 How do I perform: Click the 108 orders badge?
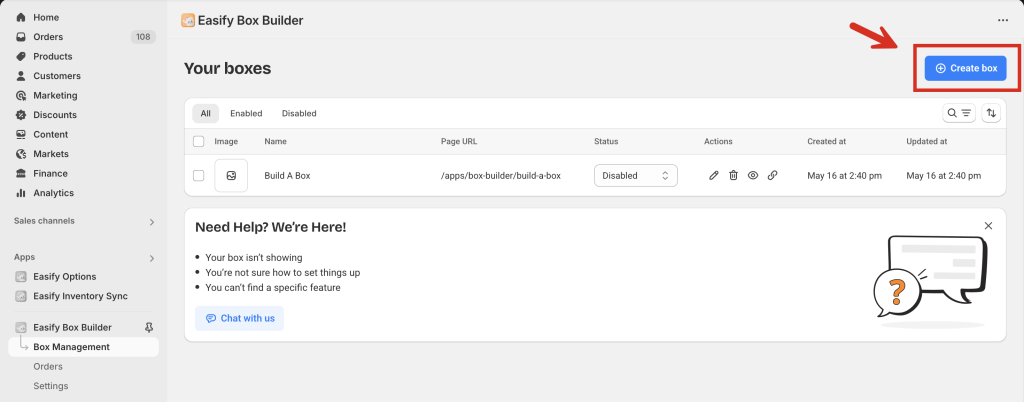click(143, 37)
